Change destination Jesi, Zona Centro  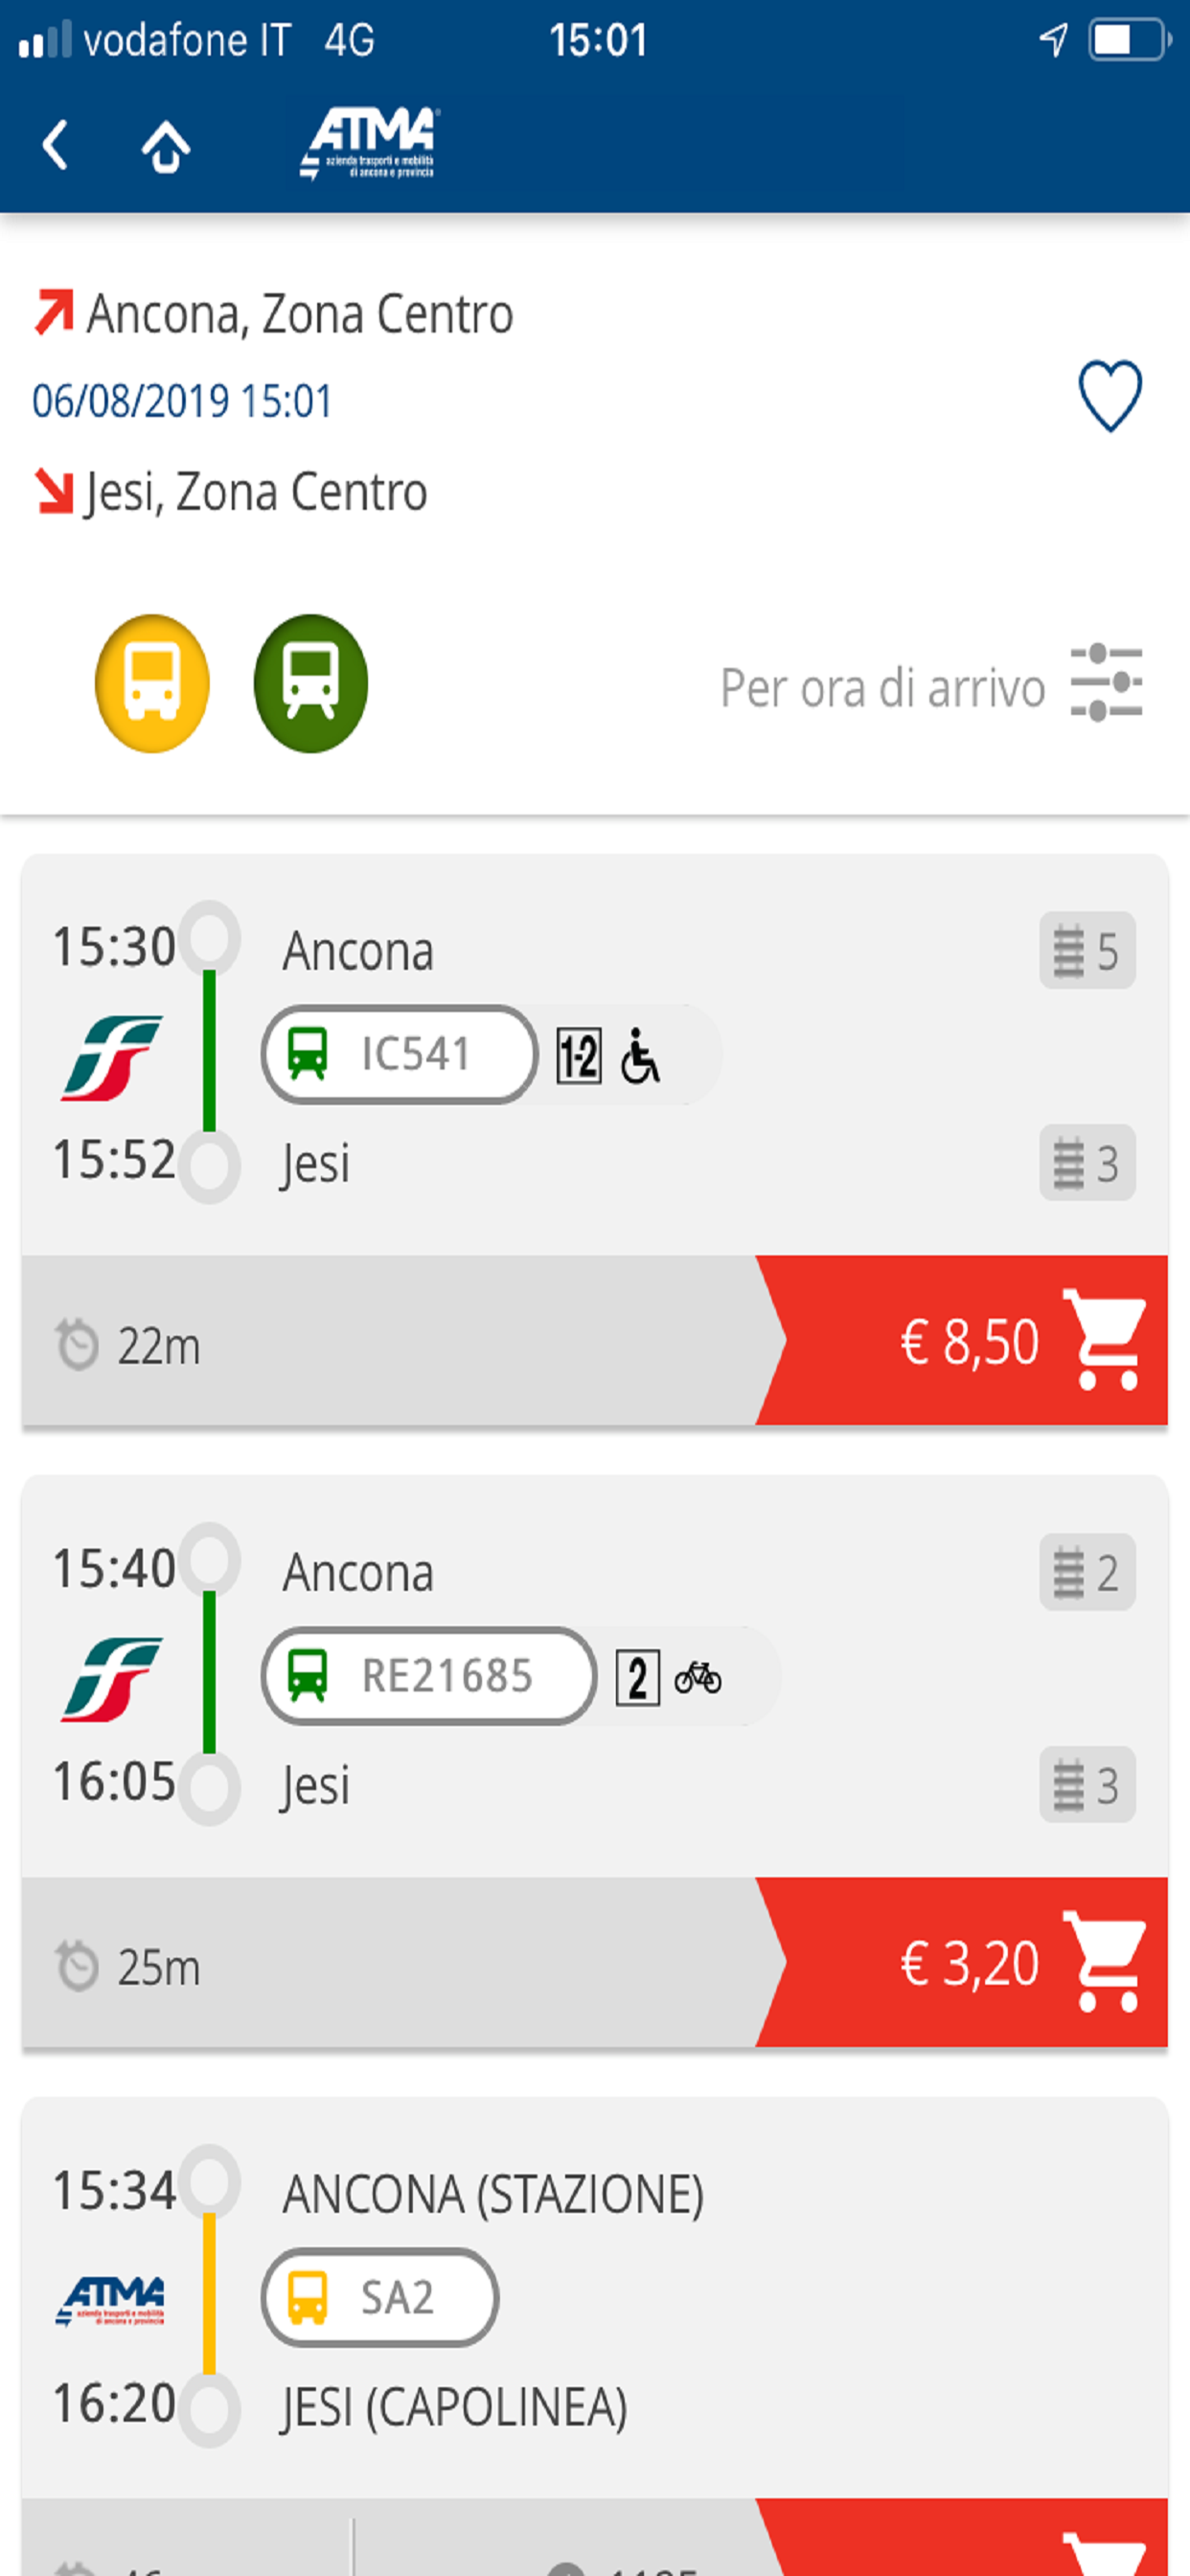click(x=257, y=492)
